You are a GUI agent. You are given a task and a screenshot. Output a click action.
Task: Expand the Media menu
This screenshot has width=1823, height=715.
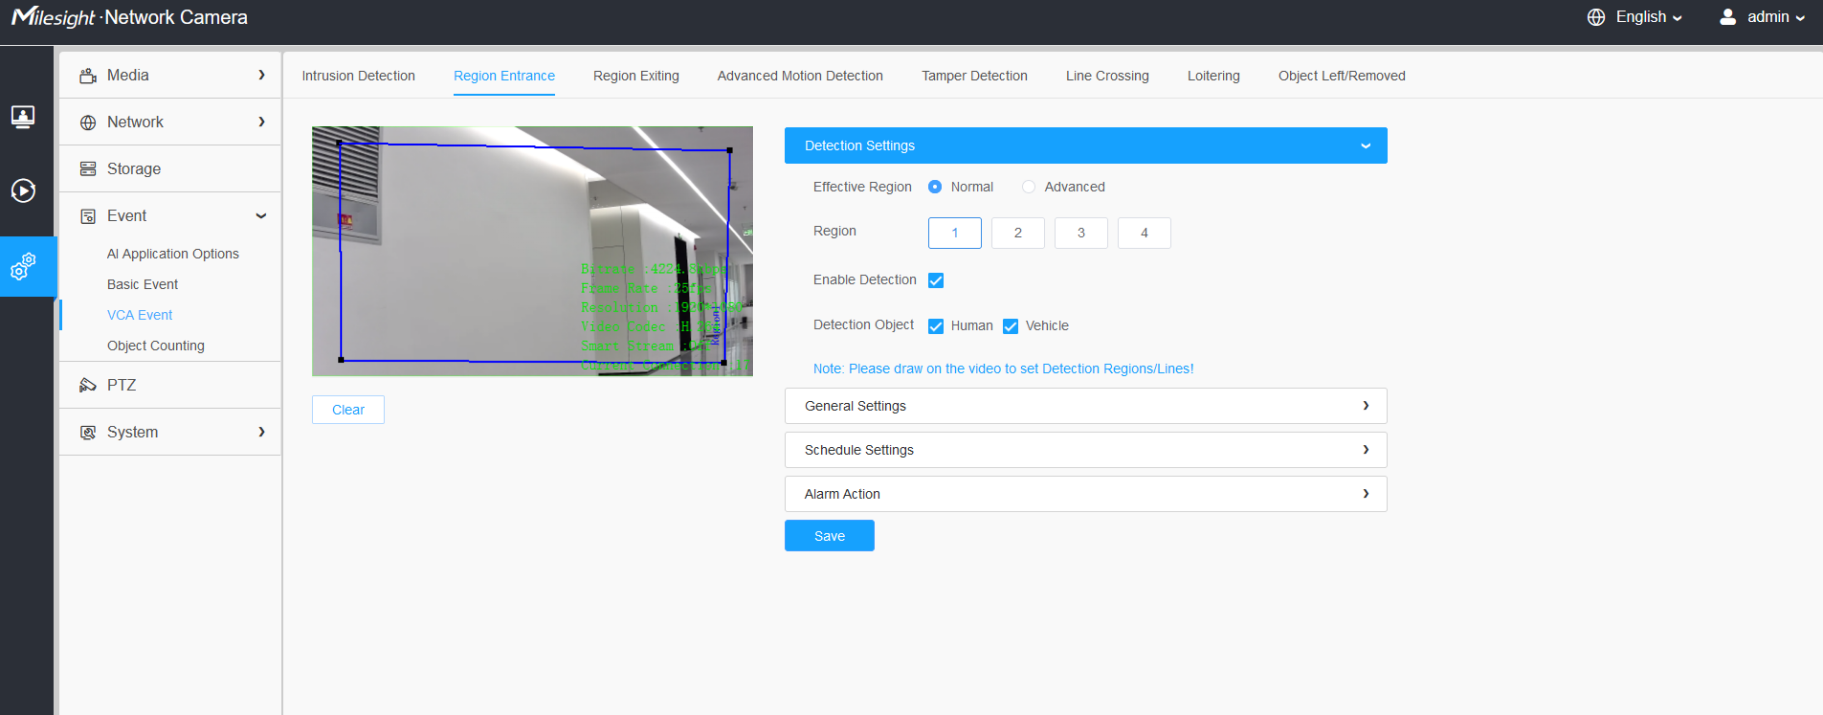tap(170, 75)
